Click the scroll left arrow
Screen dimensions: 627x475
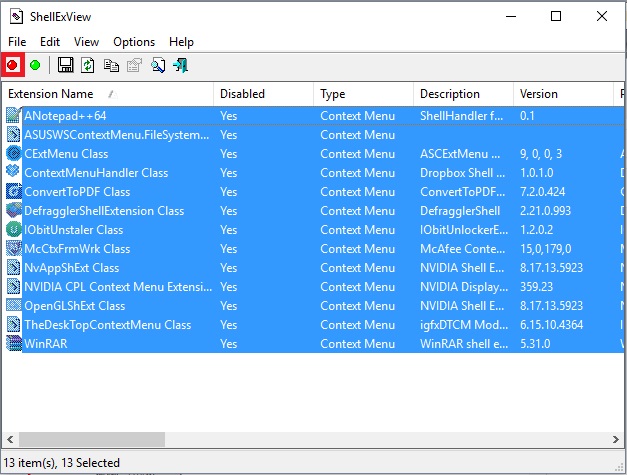(x=10, y=439)
